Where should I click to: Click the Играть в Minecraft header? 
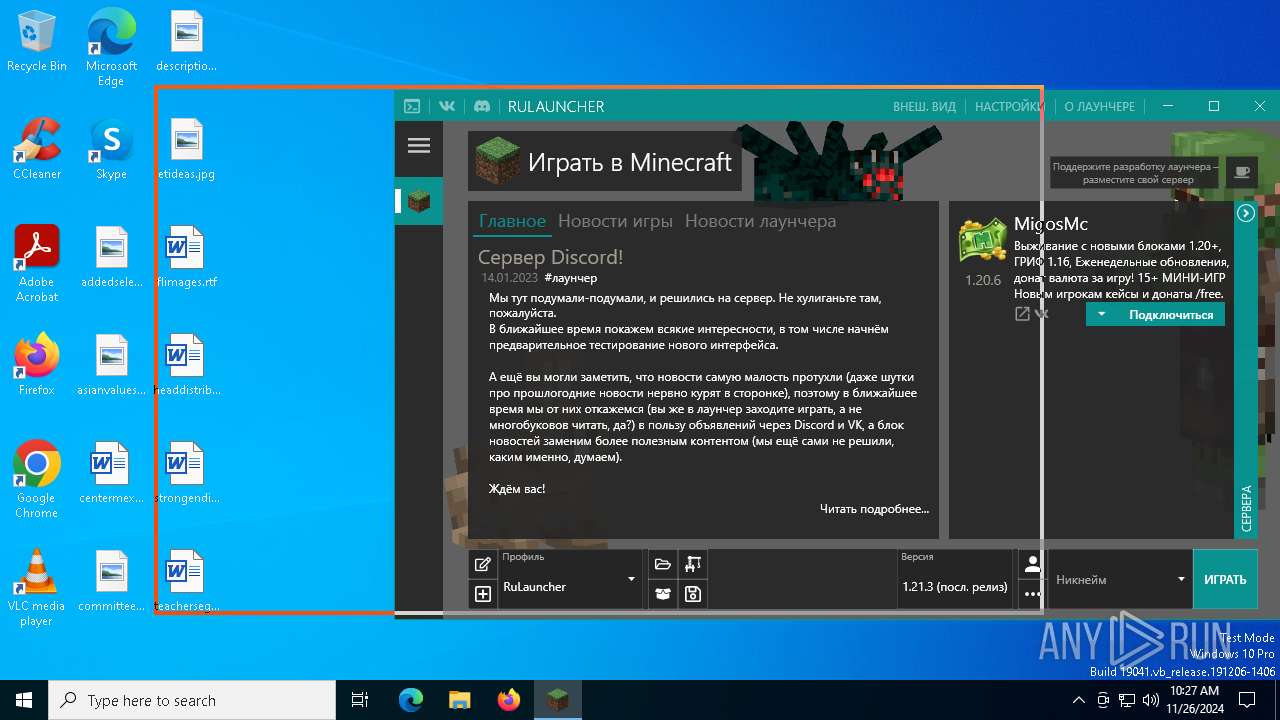pos(605,162)
